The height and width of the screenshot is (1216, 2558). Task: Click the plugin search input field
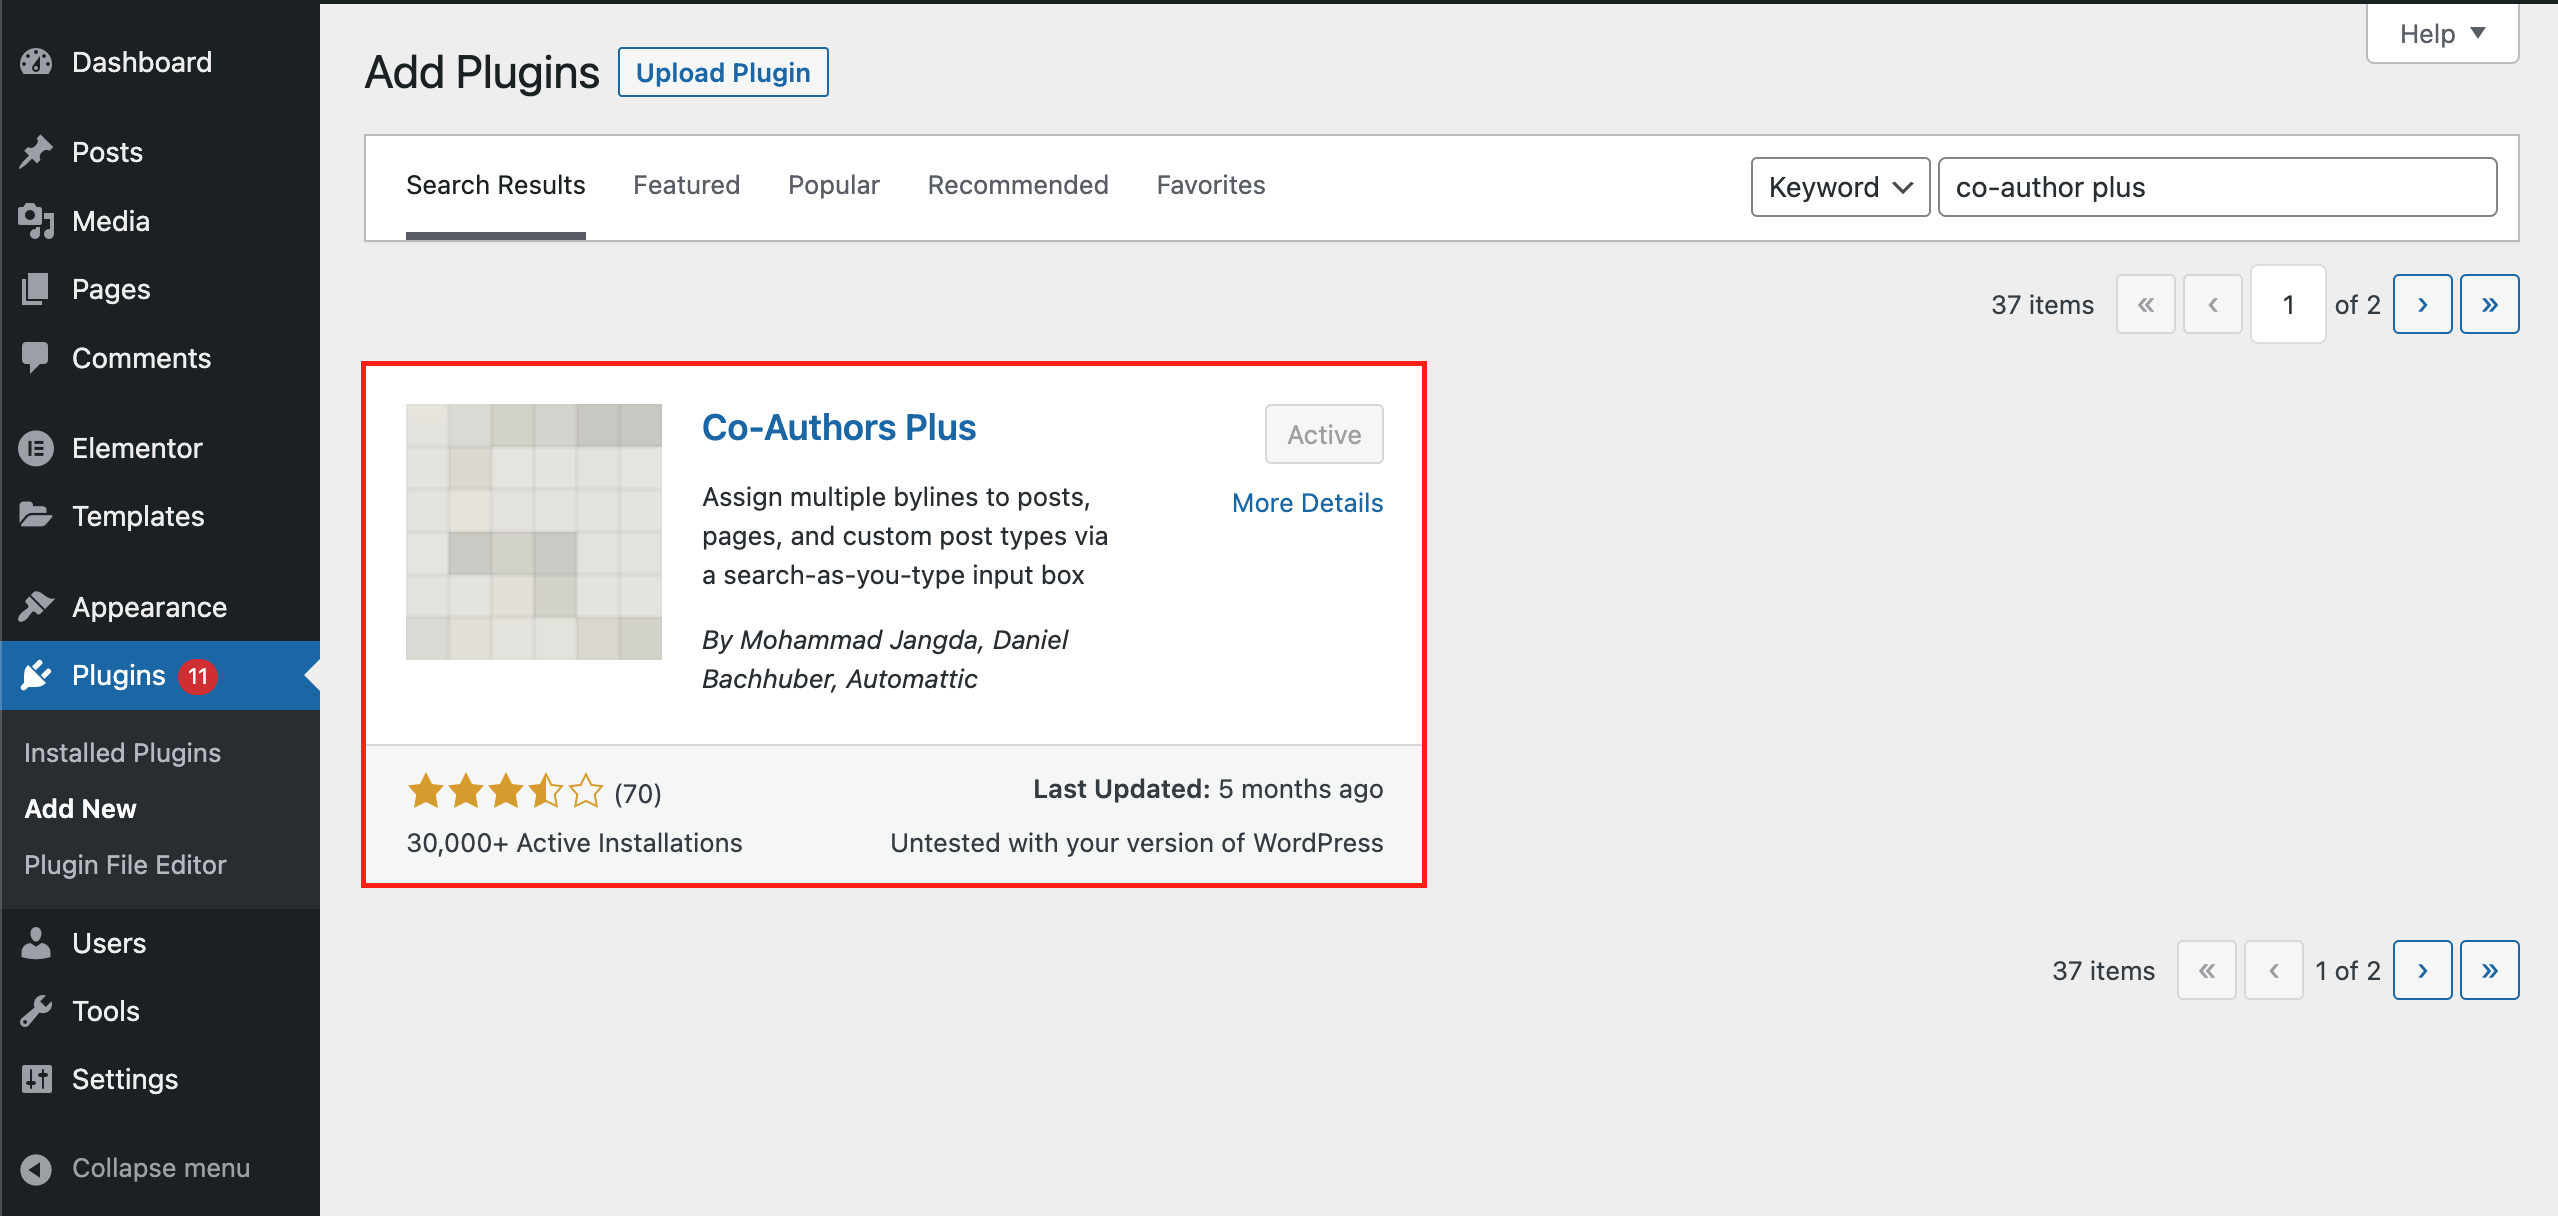click(x=2216, y=187)
